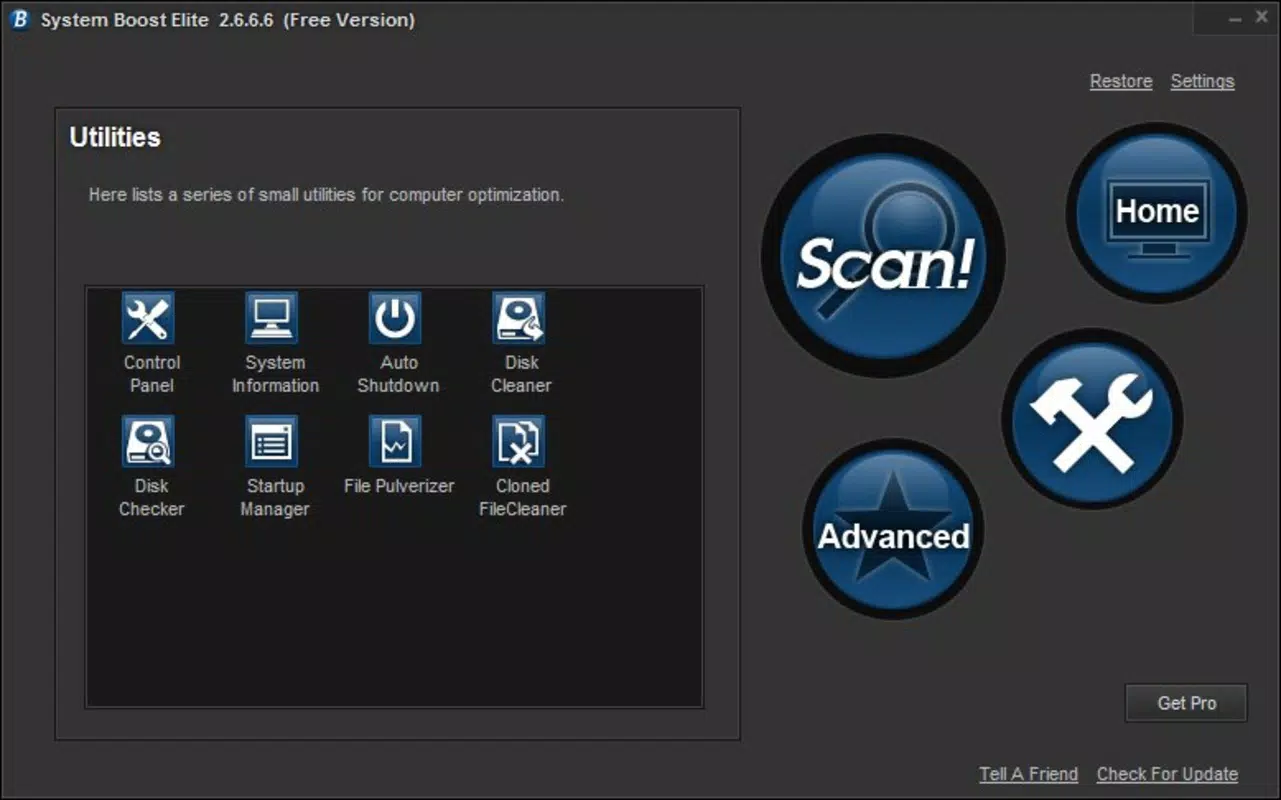Viewport: 1281px width, 800px height.
Task: Open the Control Panel utility icon
Action: (x=148, y=318)
